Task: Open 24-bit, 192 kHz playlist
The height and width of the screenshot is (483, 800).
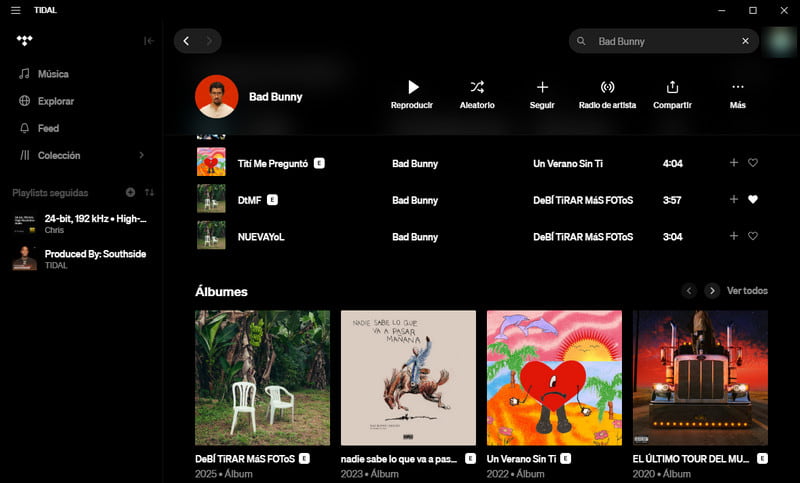Action: pyautogui.click(x=81, y=223)
